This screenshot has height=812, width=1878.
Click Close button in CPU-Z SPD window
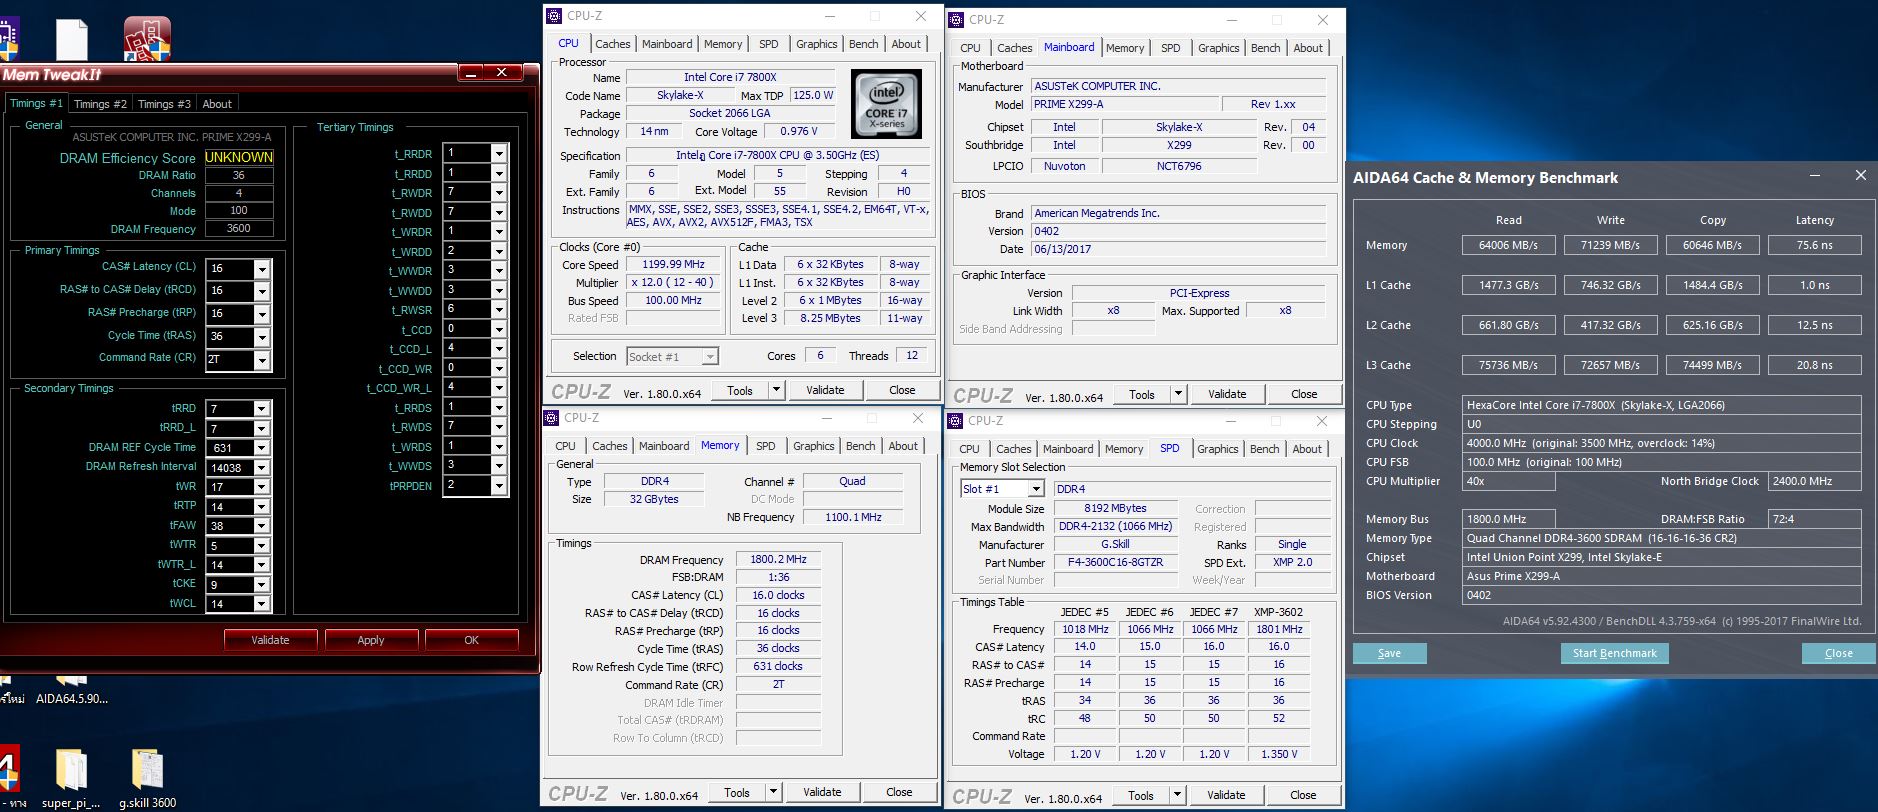click(x=1303, y=796)
